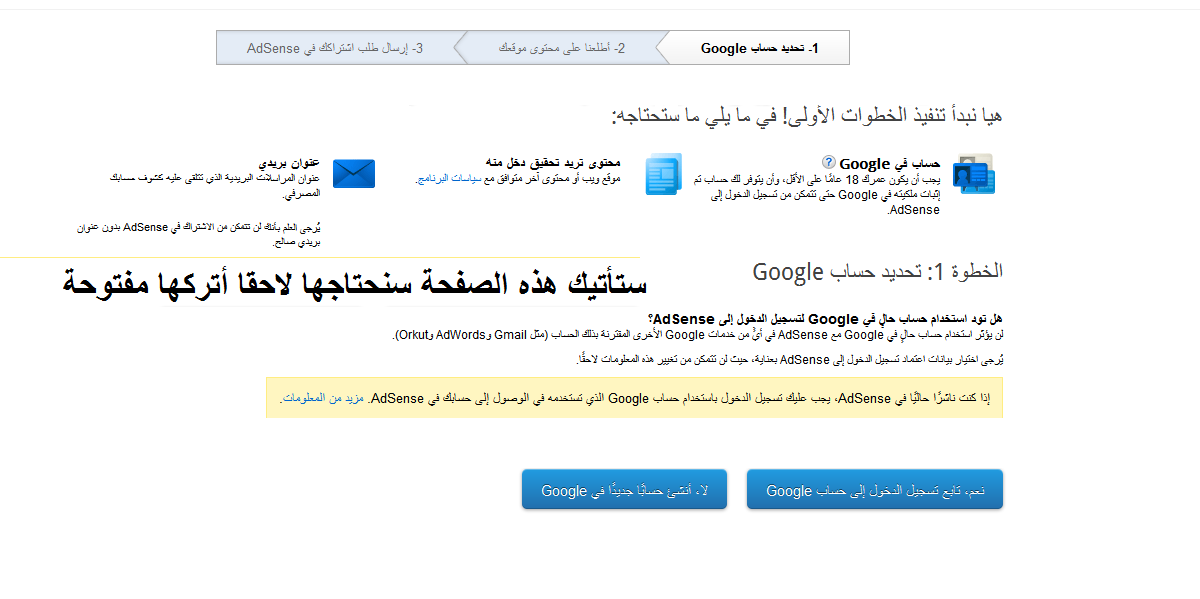Click the Google account people icon
This screenshot has height=599, width=1200.
pos(973,175)
